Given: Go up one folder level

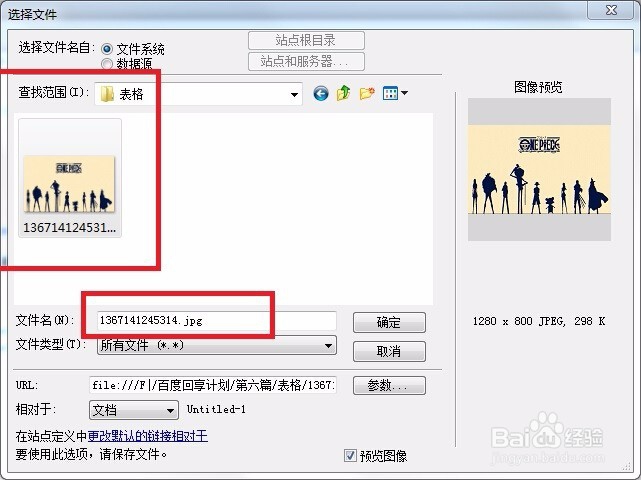Looking at the screenshot, I should click(343, 93).
